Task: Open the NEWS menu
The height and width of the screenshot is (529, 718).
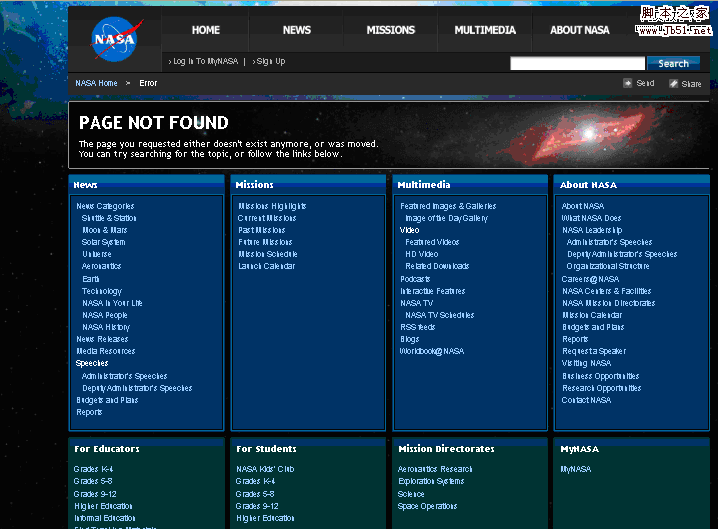Action: [x=297, y=30]
